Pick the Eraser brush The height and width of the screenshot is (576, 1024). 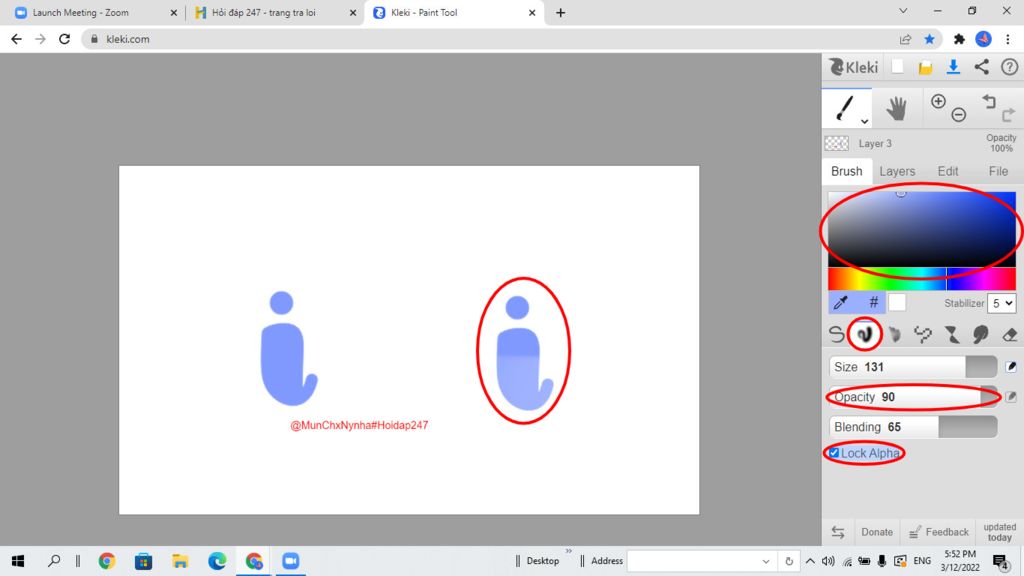1009,334
